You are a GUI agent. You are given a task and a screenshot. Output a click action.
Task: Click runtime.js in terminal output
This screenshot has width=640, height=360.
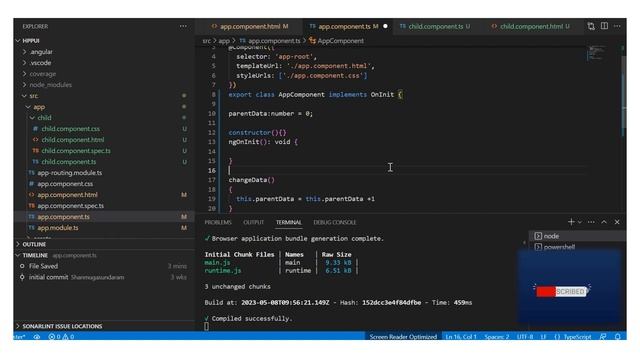222,271
